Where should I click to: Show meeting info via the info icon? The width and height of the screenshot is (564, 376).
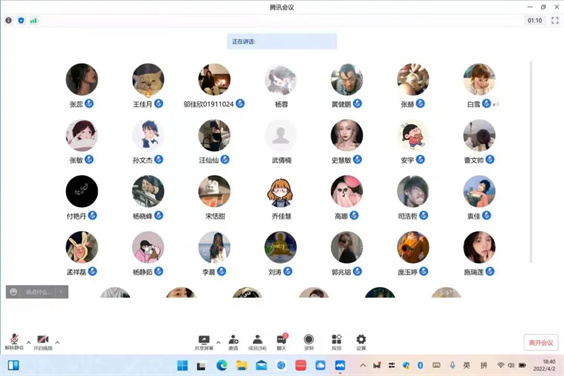pyautogui.click(x=8, y=21)
